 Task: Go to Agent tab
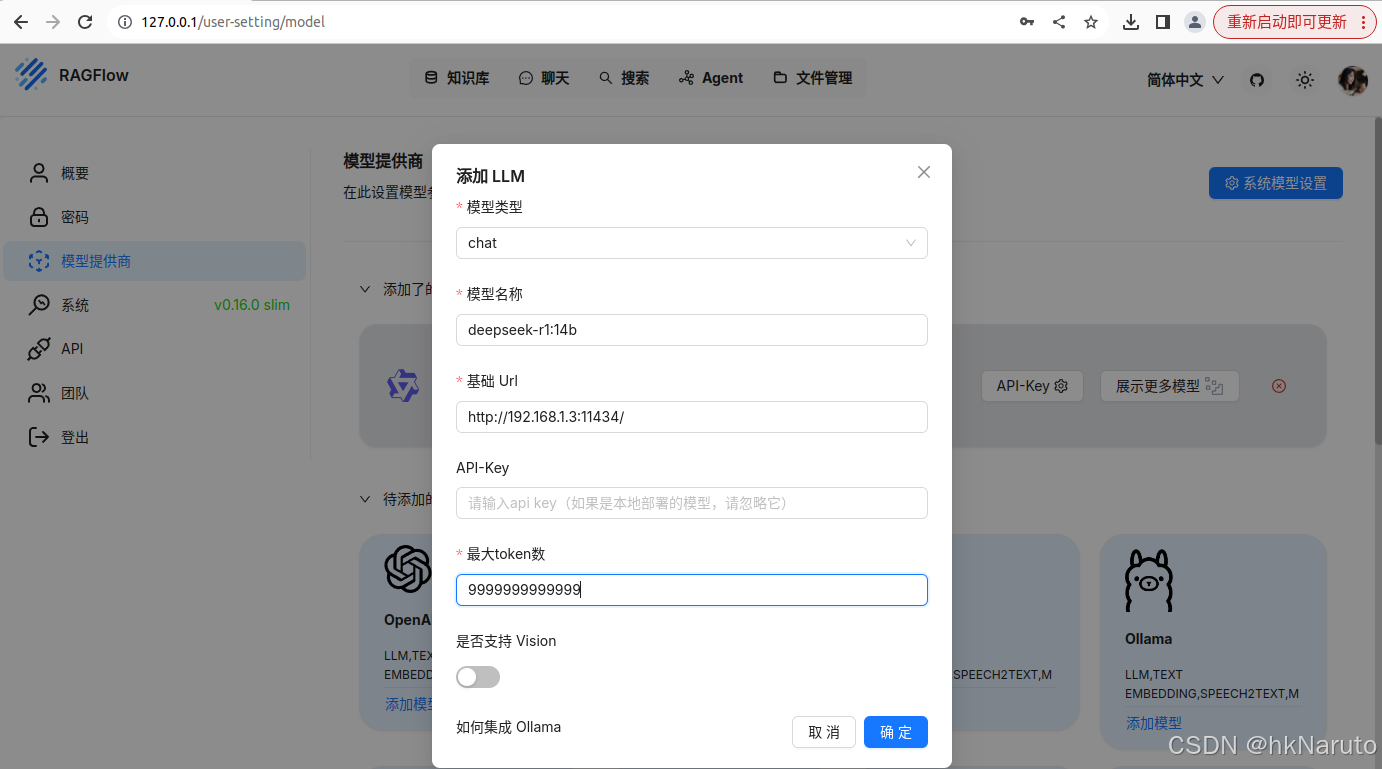pos(711,78)
